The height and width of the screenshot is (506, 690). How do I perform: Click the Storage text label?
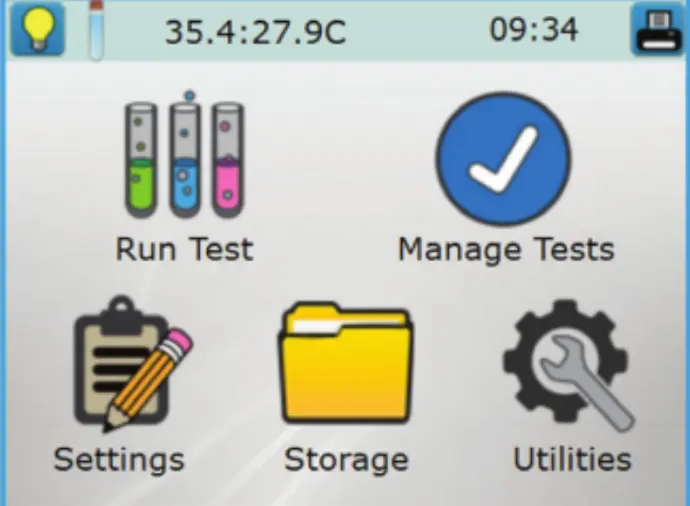pyautogui.click(x=346, y=460)
